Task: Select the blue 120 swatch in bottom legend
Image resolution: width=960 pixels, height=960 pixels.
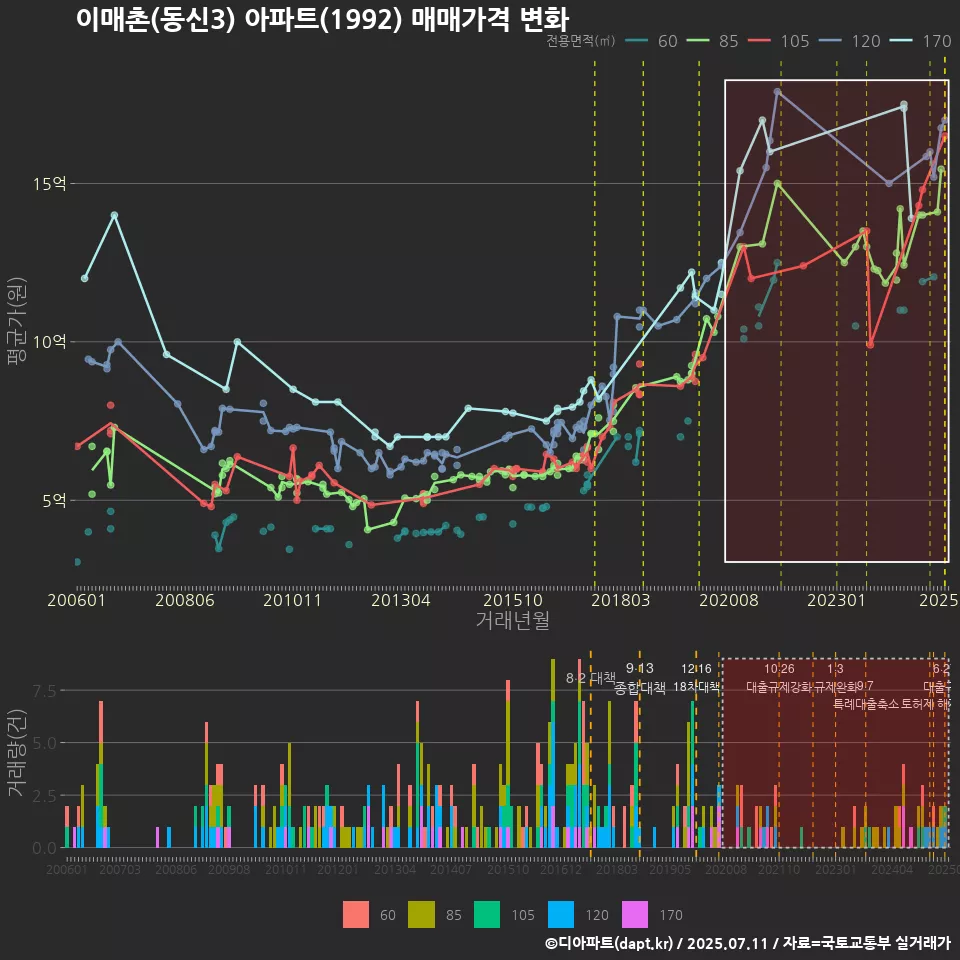Action: [561, 915]
